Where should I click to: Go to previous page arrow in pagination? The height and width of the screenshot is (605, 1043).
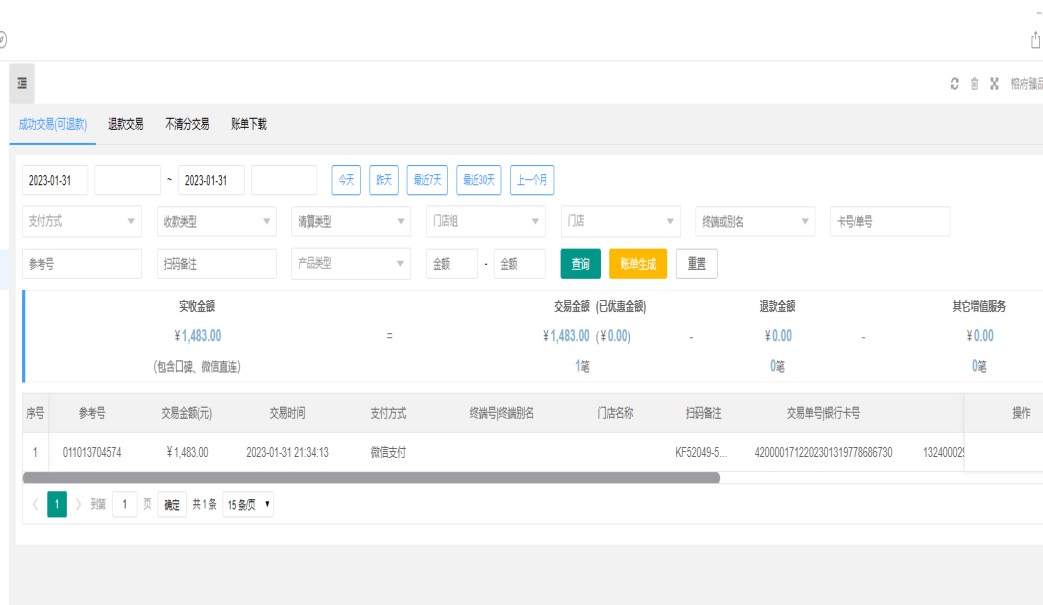(36, 505)
